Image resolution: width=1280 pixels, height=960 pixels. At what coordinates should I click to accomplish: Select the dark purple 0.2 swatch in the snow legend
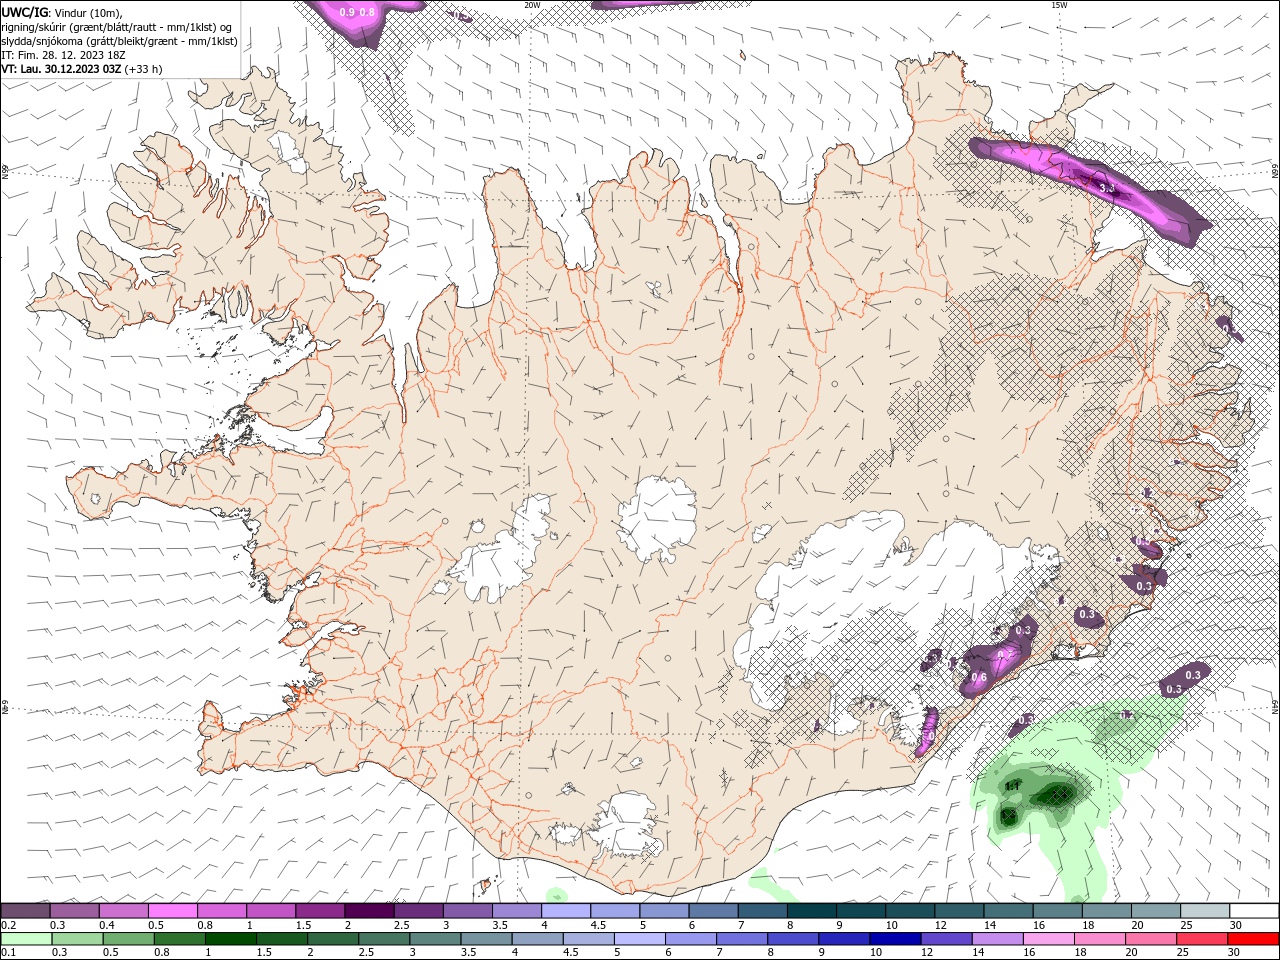click(27, 911)
